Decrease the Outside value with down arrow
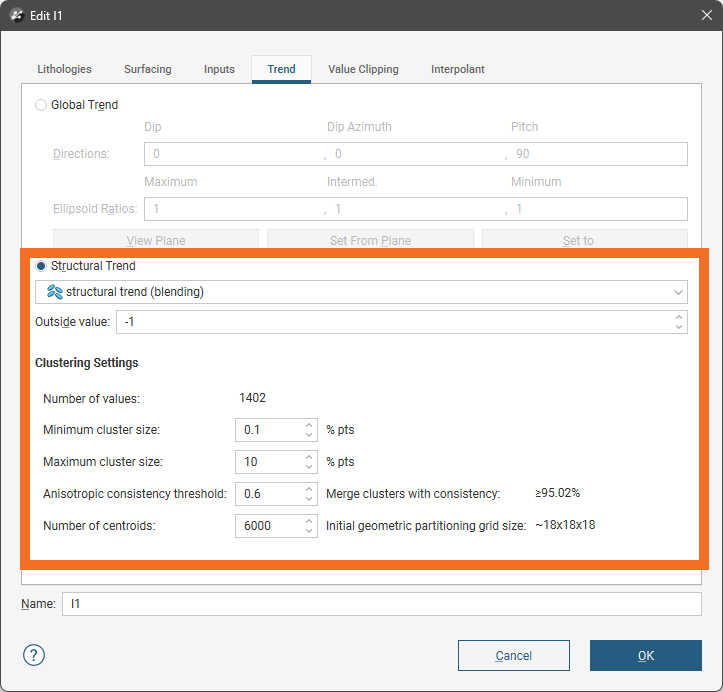The image size is (723, 692). point(679,327)
